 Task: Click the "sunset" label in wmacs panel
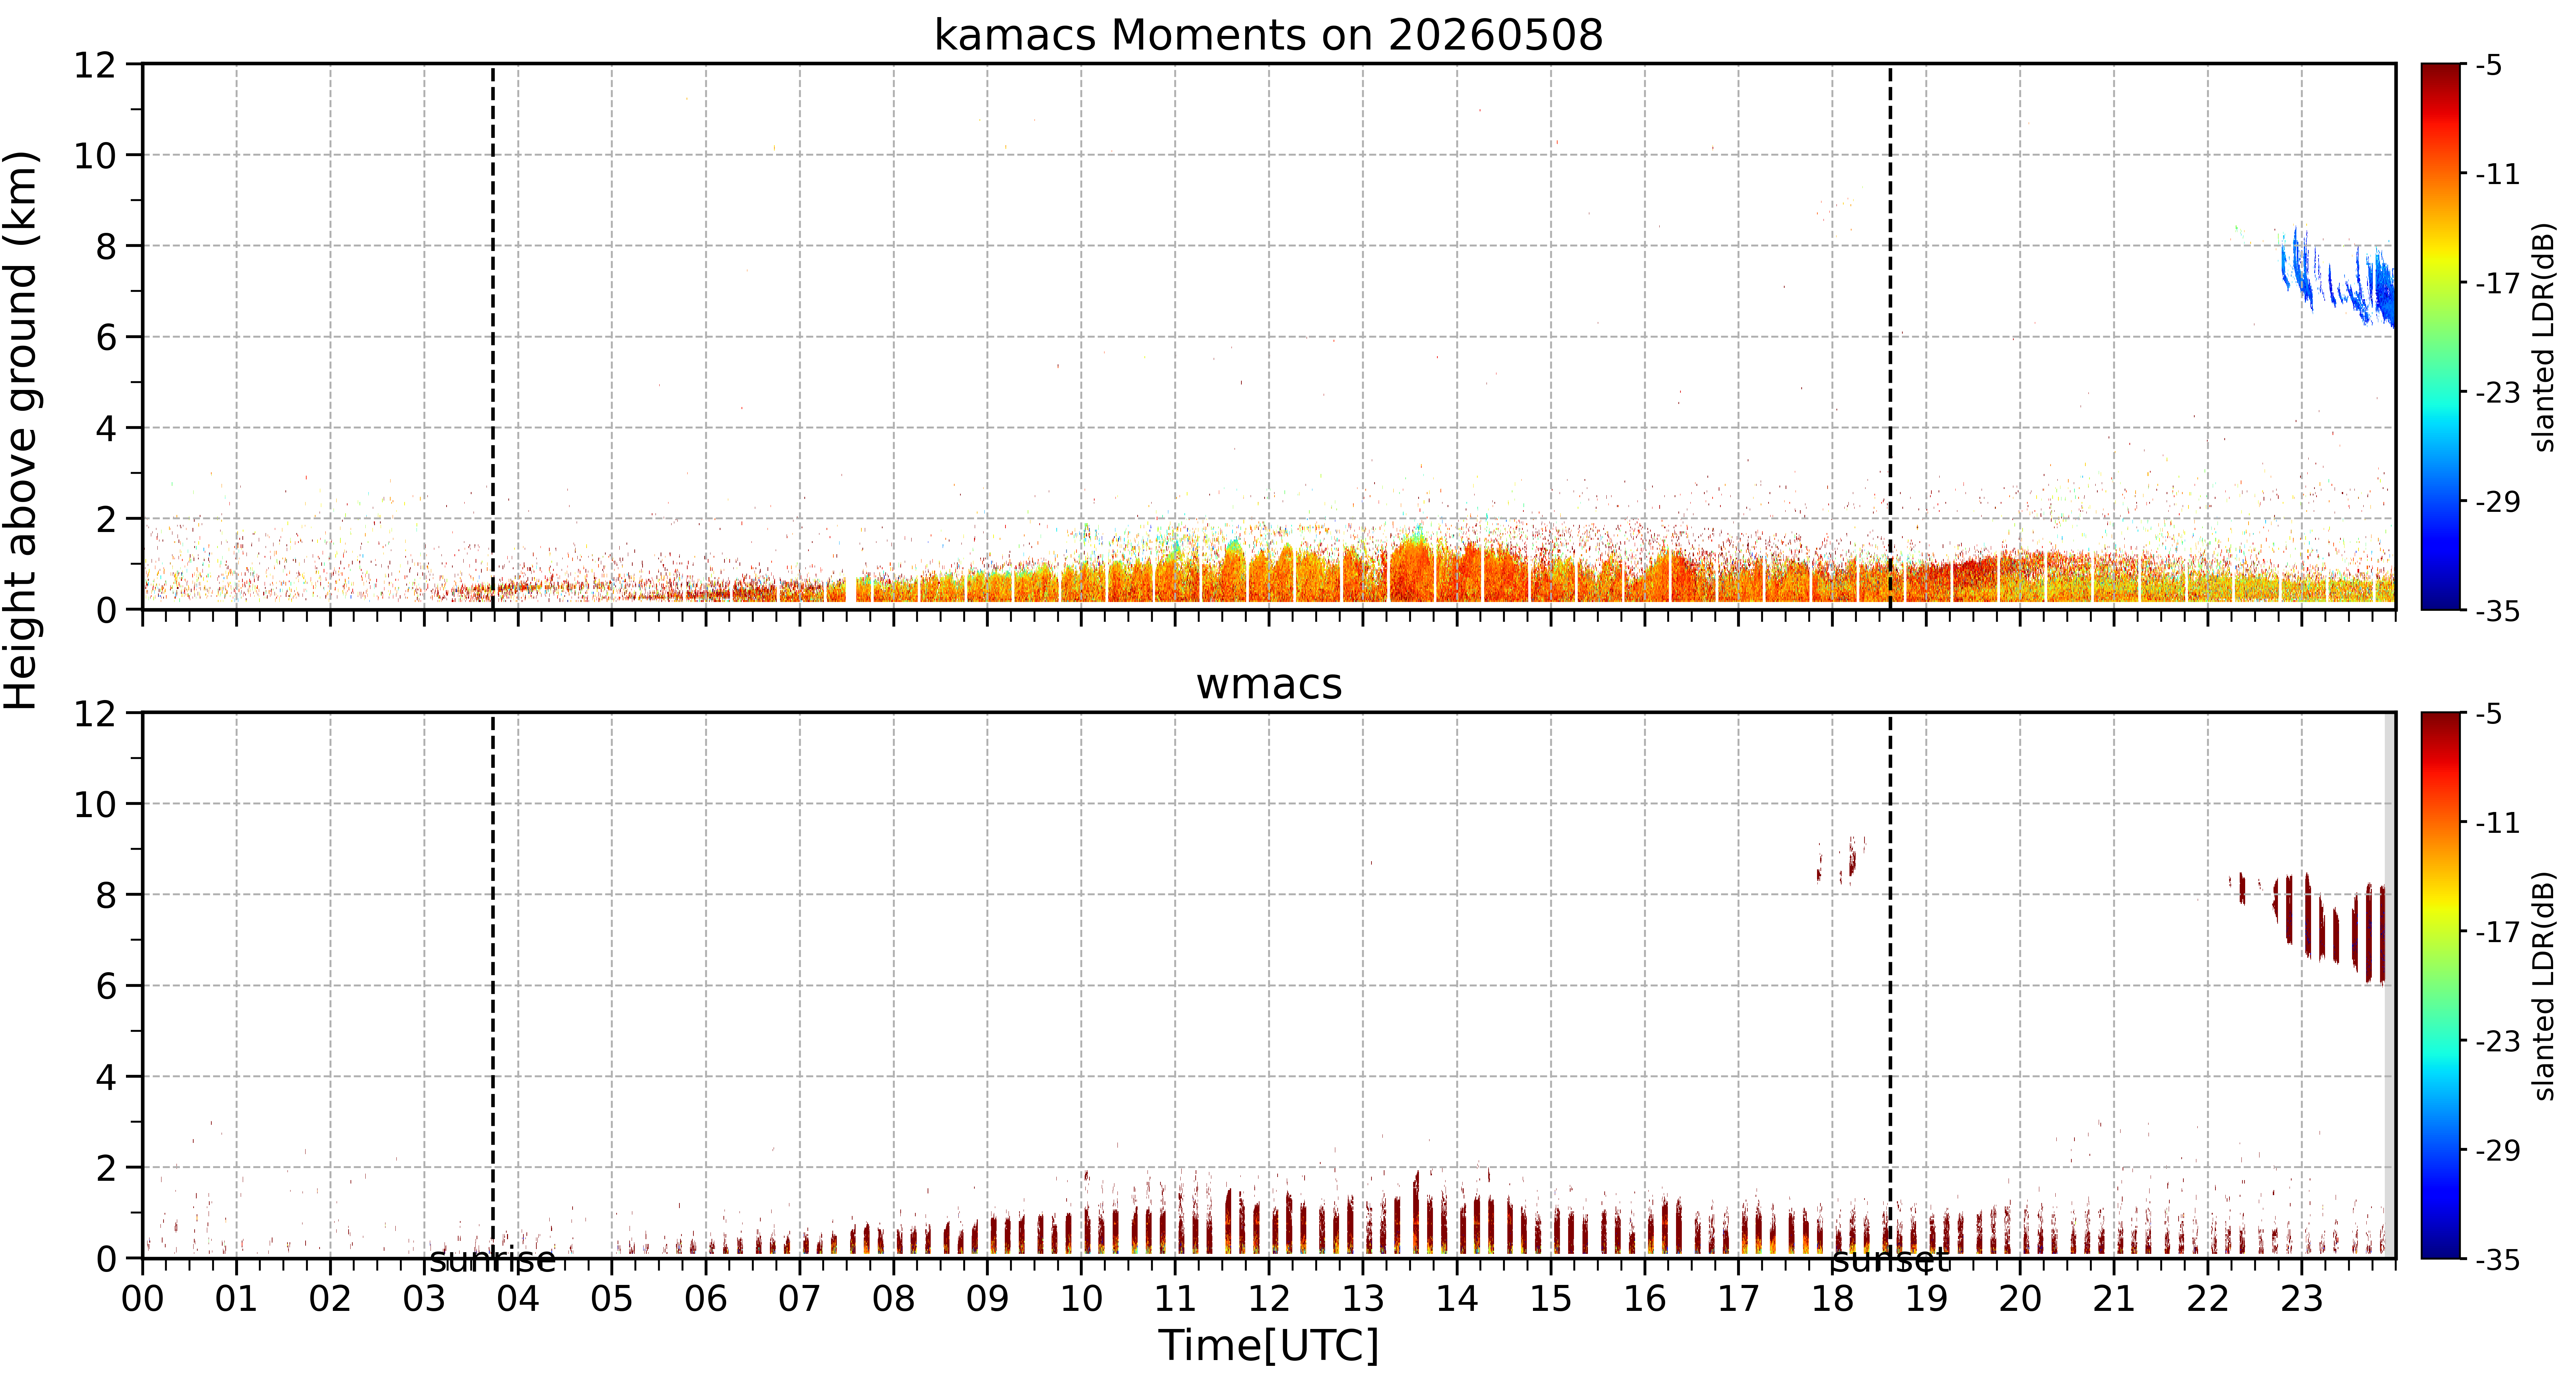(1890, 1260)
